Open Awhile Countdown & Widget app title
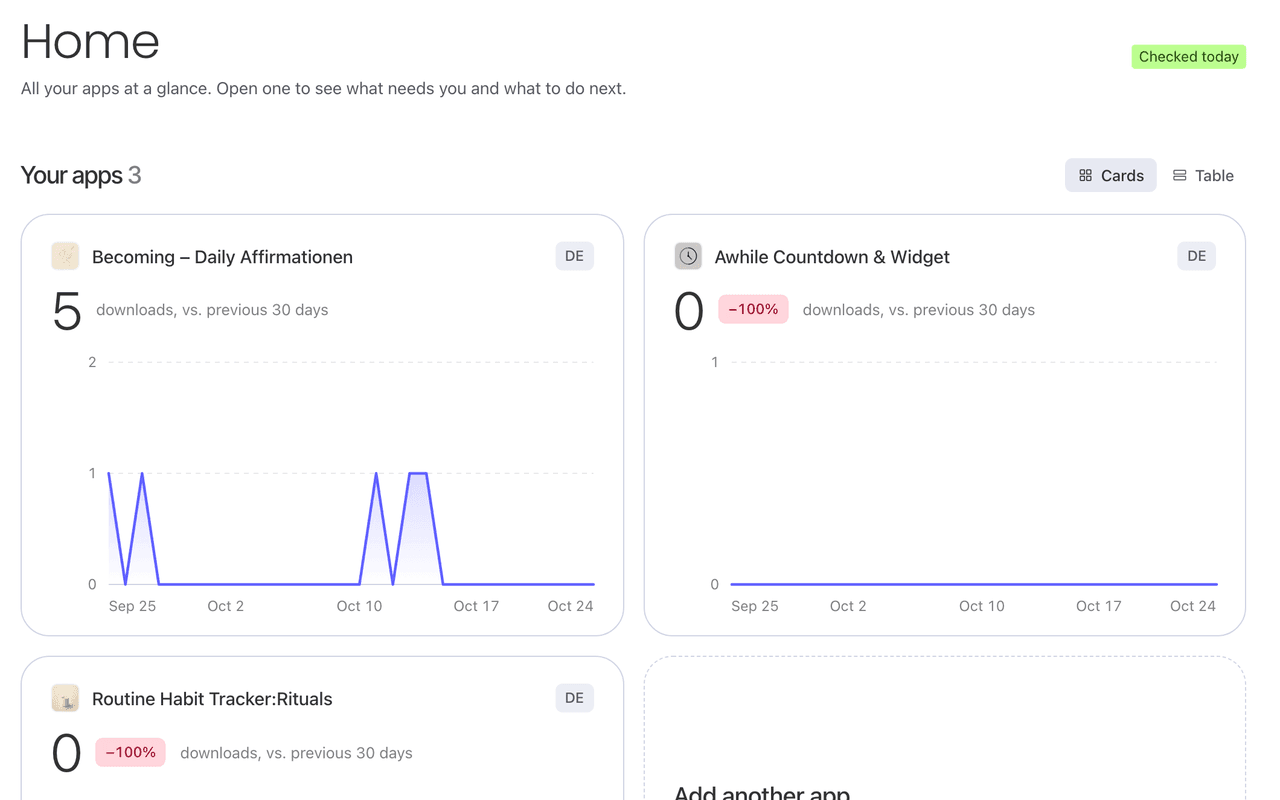This screenshot has width=1280, height=800. coord(832,257)
